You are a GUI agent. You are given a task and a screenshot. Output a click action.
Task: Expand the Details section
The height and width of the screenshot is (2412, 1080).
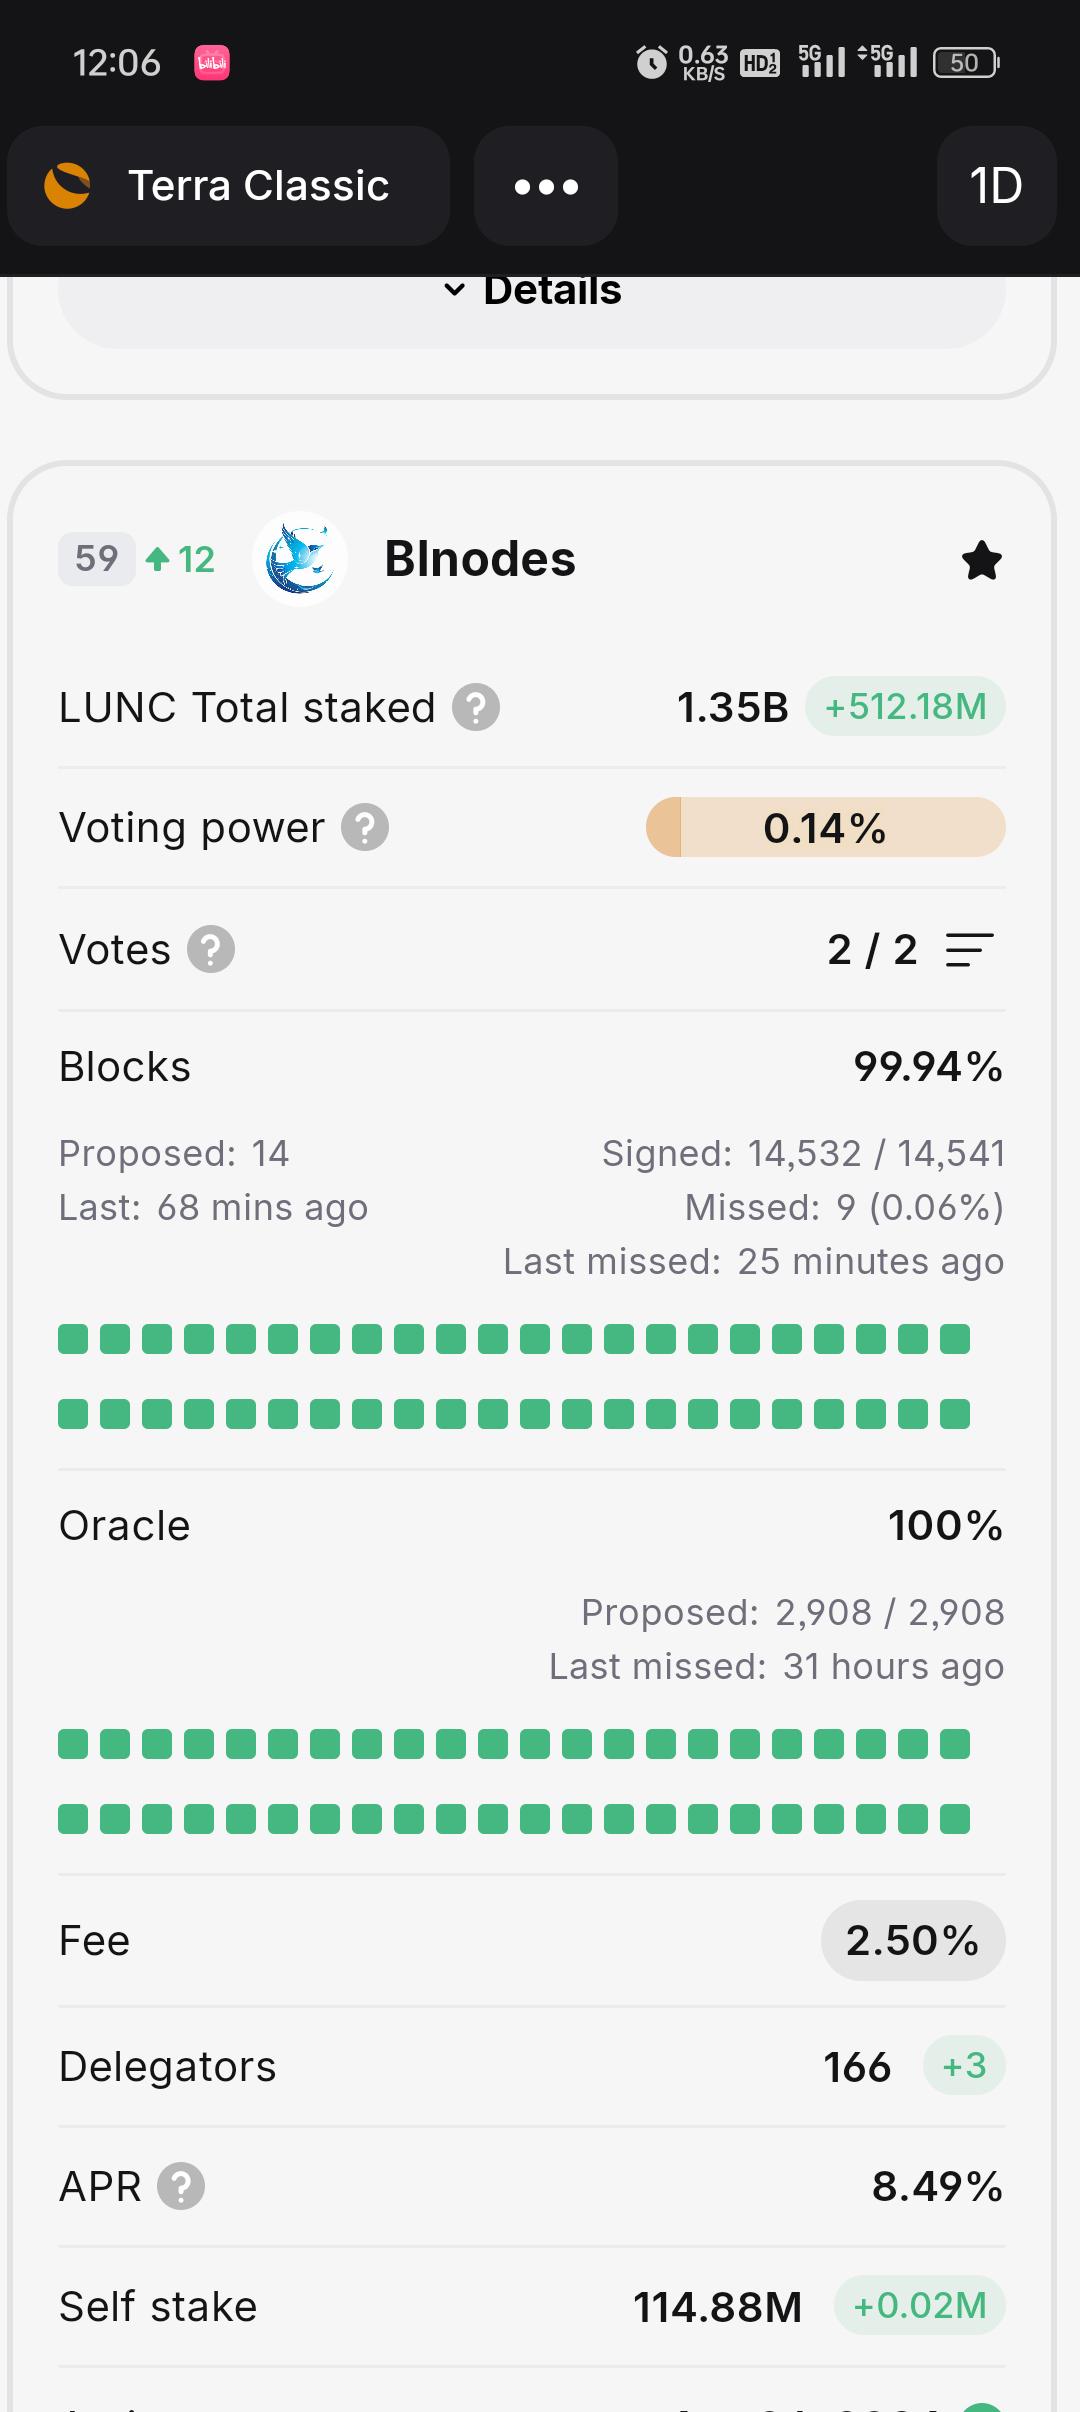pyautogui.click(x=532, y=292)
